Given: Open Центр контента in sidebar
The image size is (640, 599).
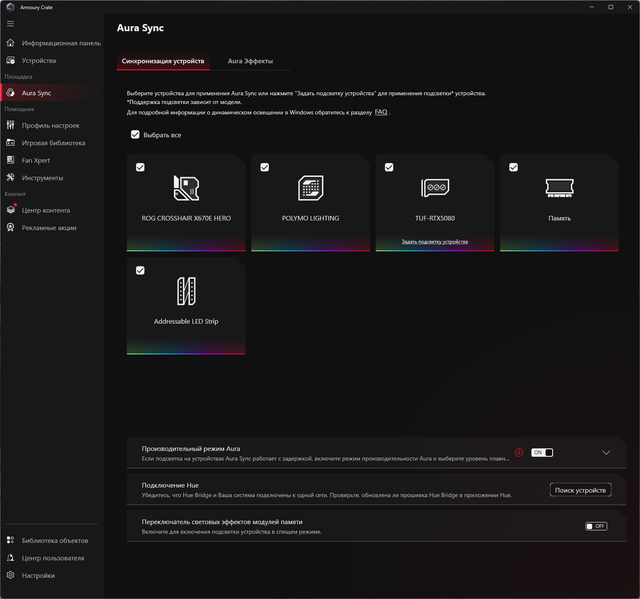Looking at the screenshot, I should coord(52,210).
